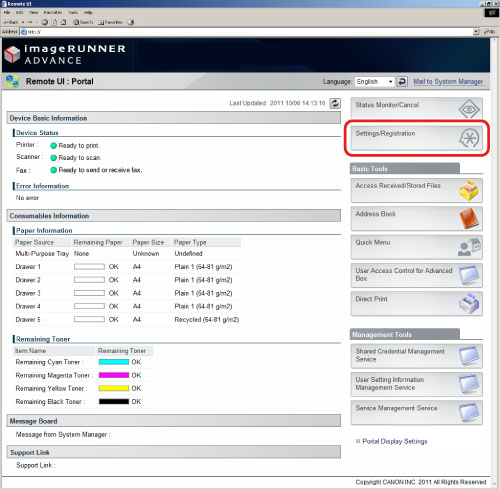Click Mail to System Manager link

click(x=448, y=81)
